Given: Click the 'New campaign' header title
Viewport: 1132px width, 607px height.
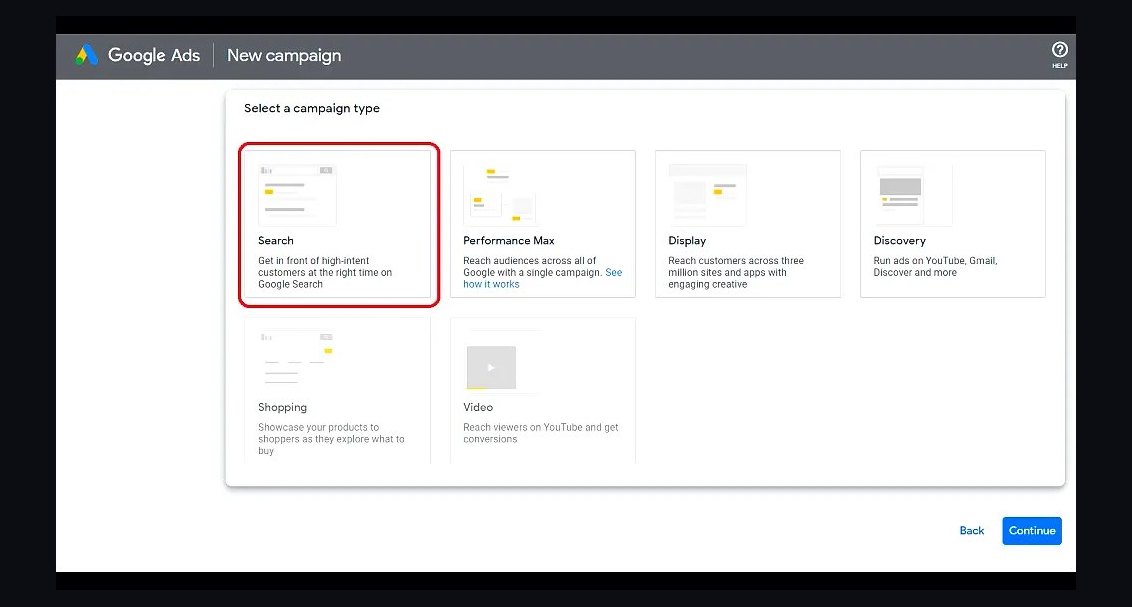Looking at the screenshot, I should click(284, 56).
